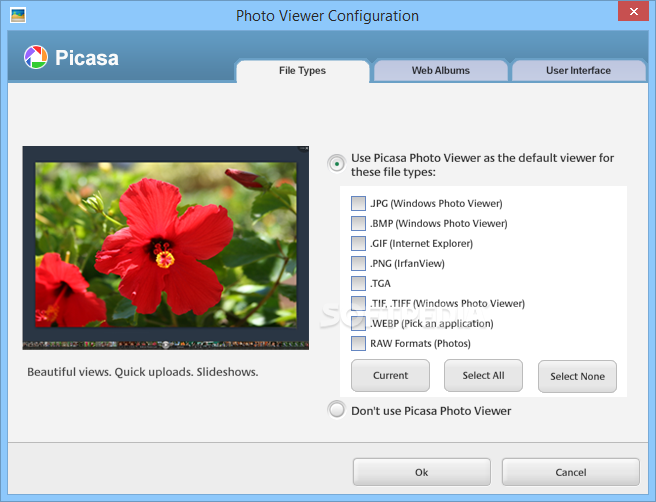Click the window icon in the title bar
The height and width of the screenshot is (502, 656).
coord(18,15)
